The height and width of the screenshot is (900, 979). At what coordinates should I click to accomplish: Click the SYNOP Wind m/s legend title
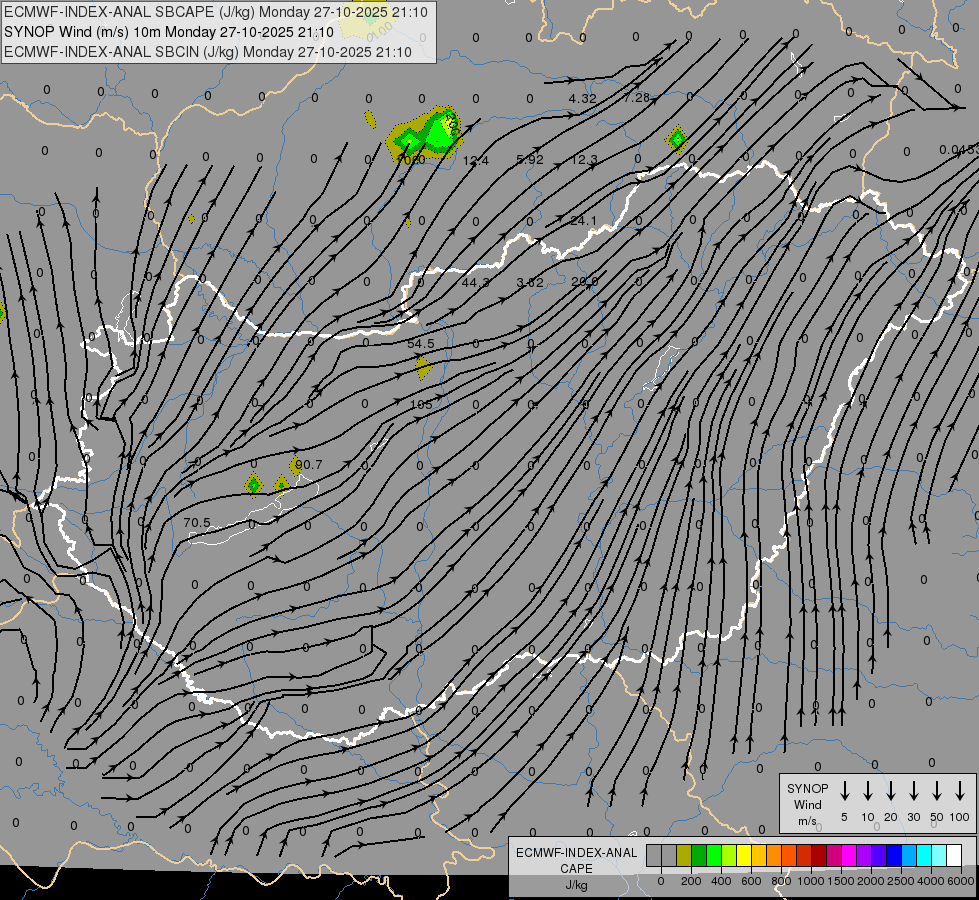pos(807,804)
